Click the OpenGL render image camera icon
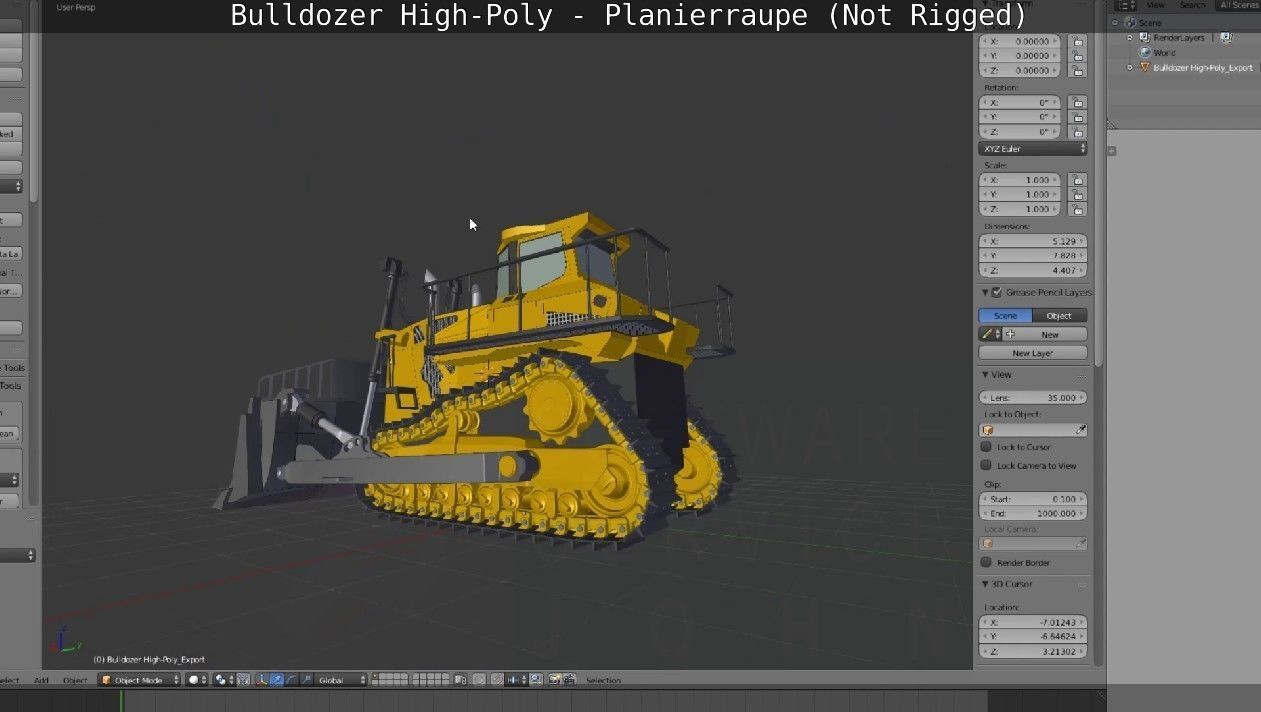This screenshot has height=712, width=1261. coord(555,680)
